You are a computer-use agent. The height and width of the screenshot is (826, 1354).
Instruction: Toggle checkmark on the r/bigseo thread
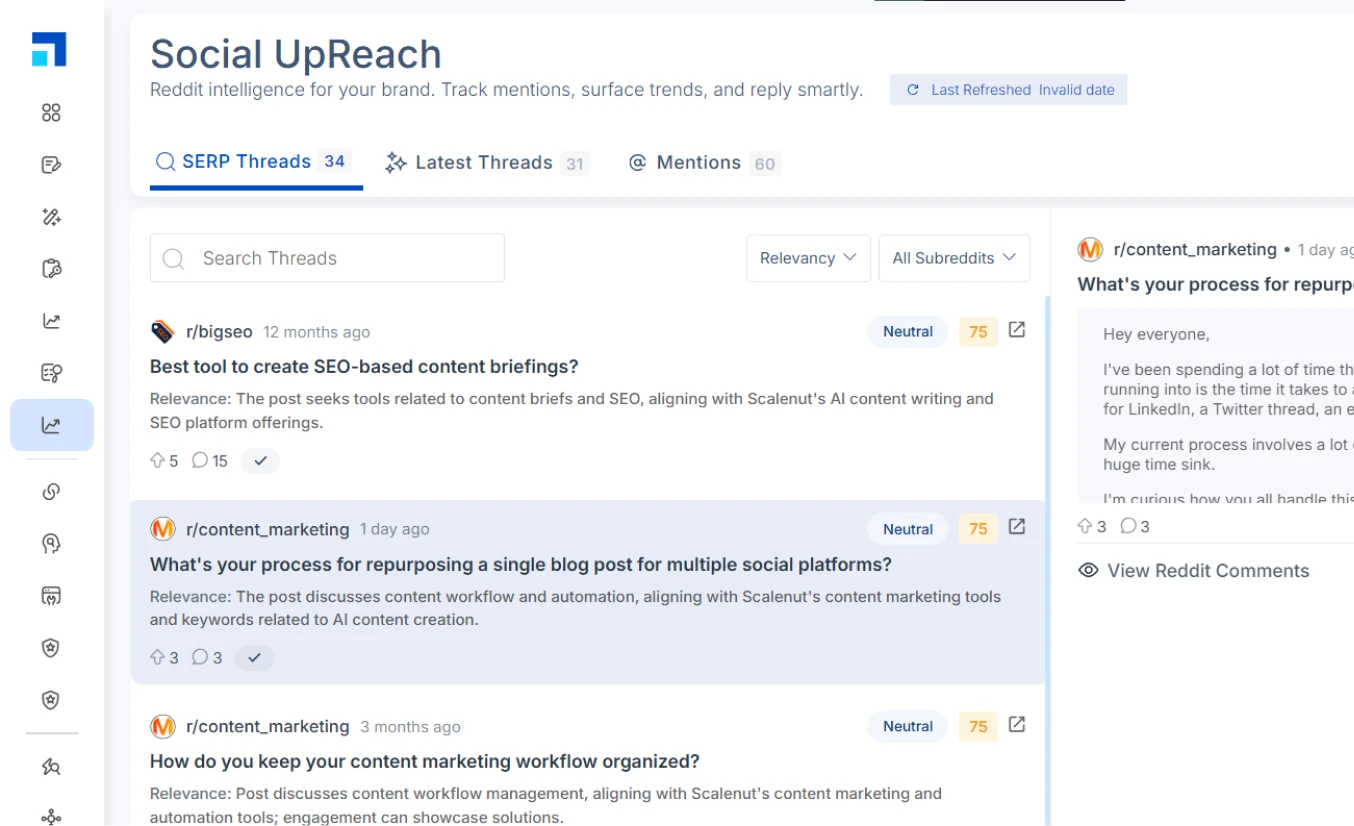[260, 460]
